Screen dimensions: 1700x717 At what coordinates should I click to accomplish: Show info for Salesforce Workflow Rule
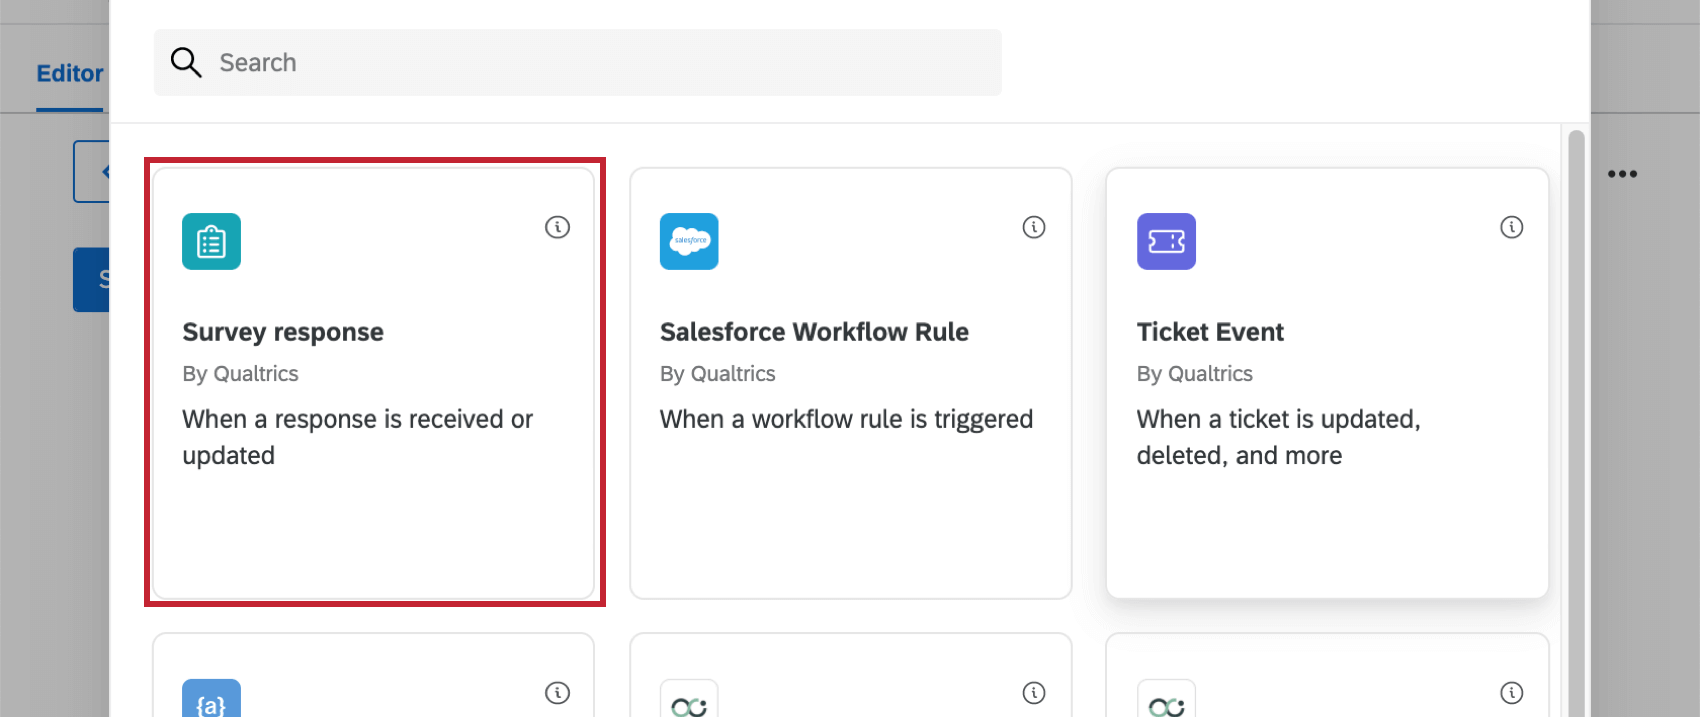coord(1034,227)
